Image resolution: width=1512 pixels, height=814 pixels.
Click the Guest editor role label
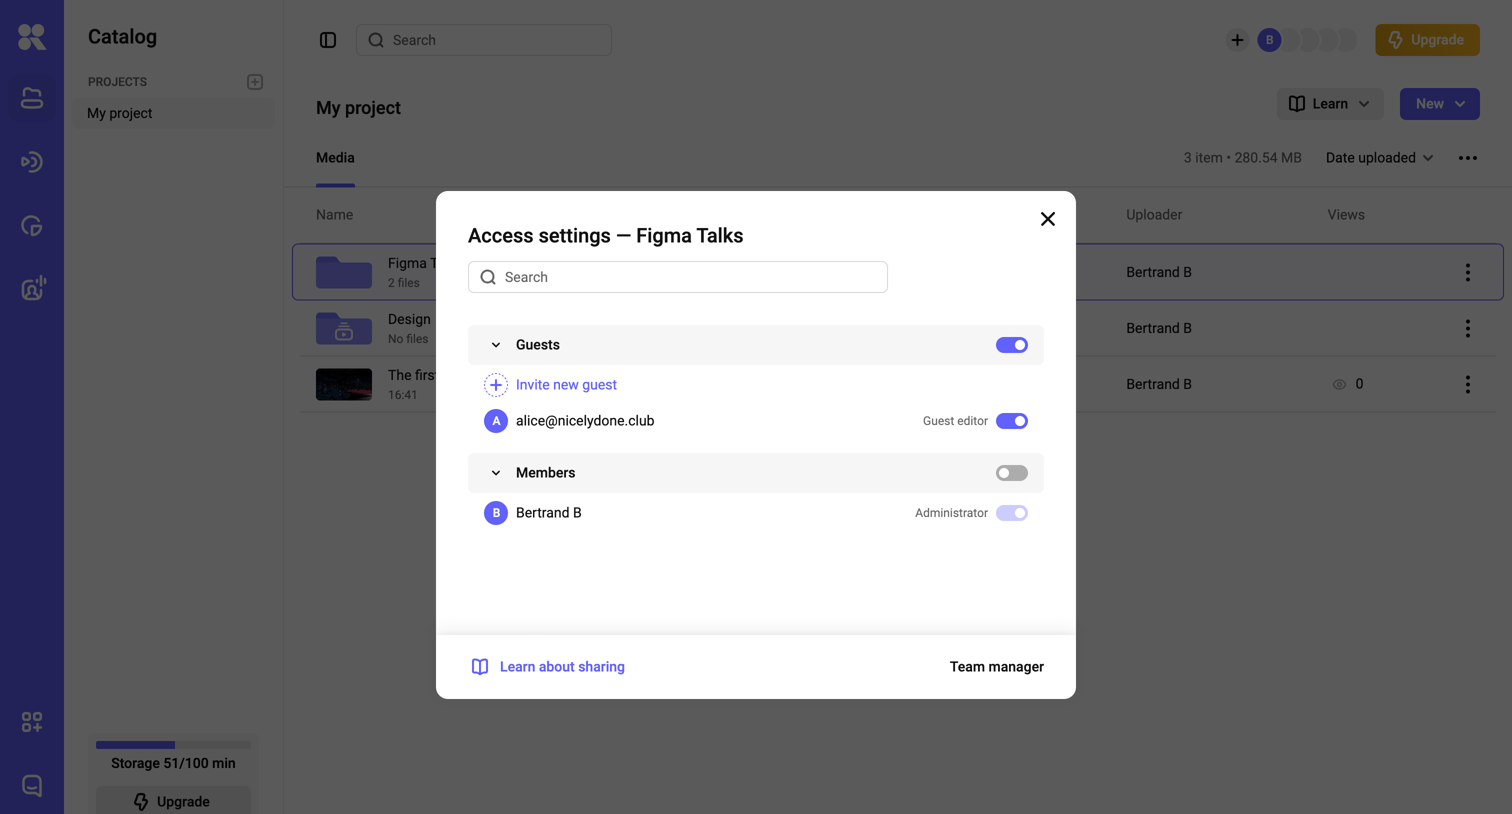(955, 421)
